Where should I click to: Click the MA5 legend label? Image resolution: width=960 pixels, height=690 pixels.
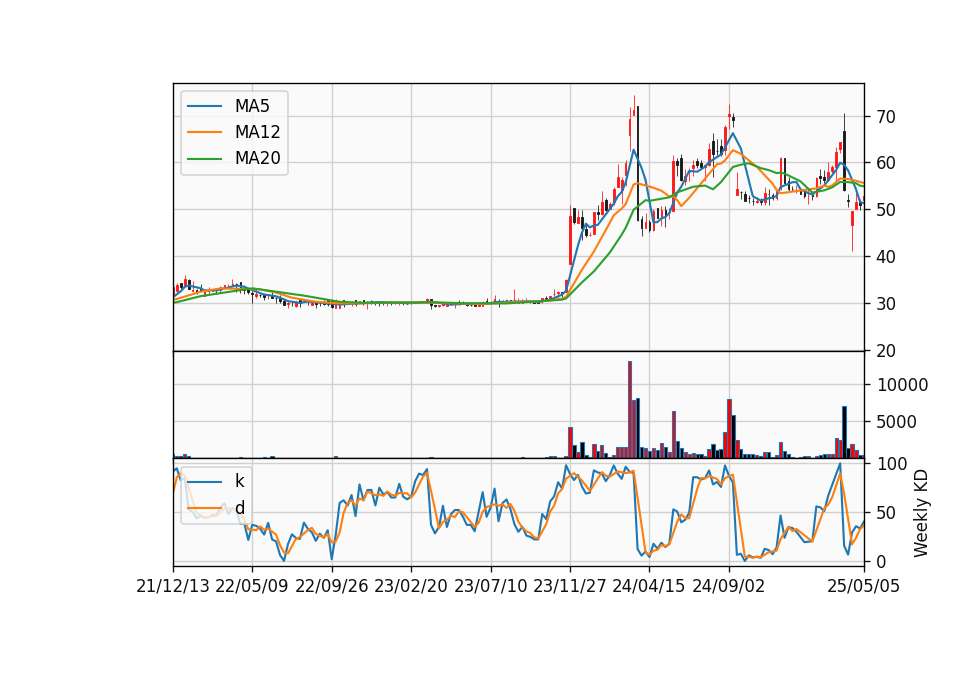point(252,106)
